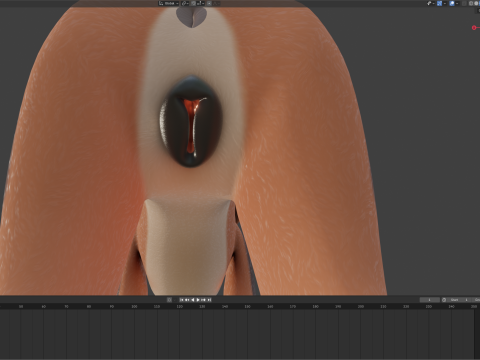Screen dimensions: 480x360
Task: Open the overlays options dropdown arrow
Action: (457, 3)
